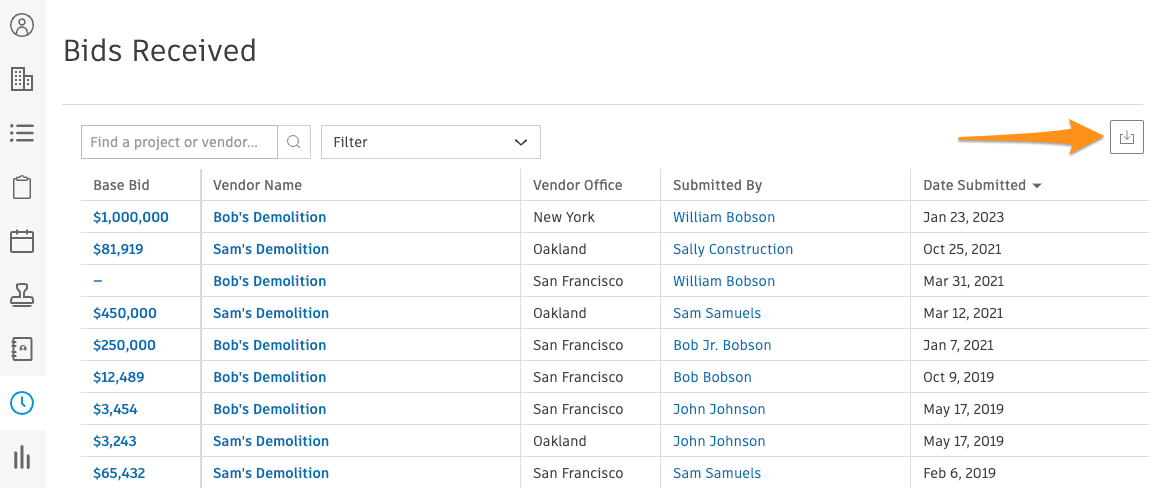
Task: Click the user profile icon in sidebar
Action: (x=22, y=25)
